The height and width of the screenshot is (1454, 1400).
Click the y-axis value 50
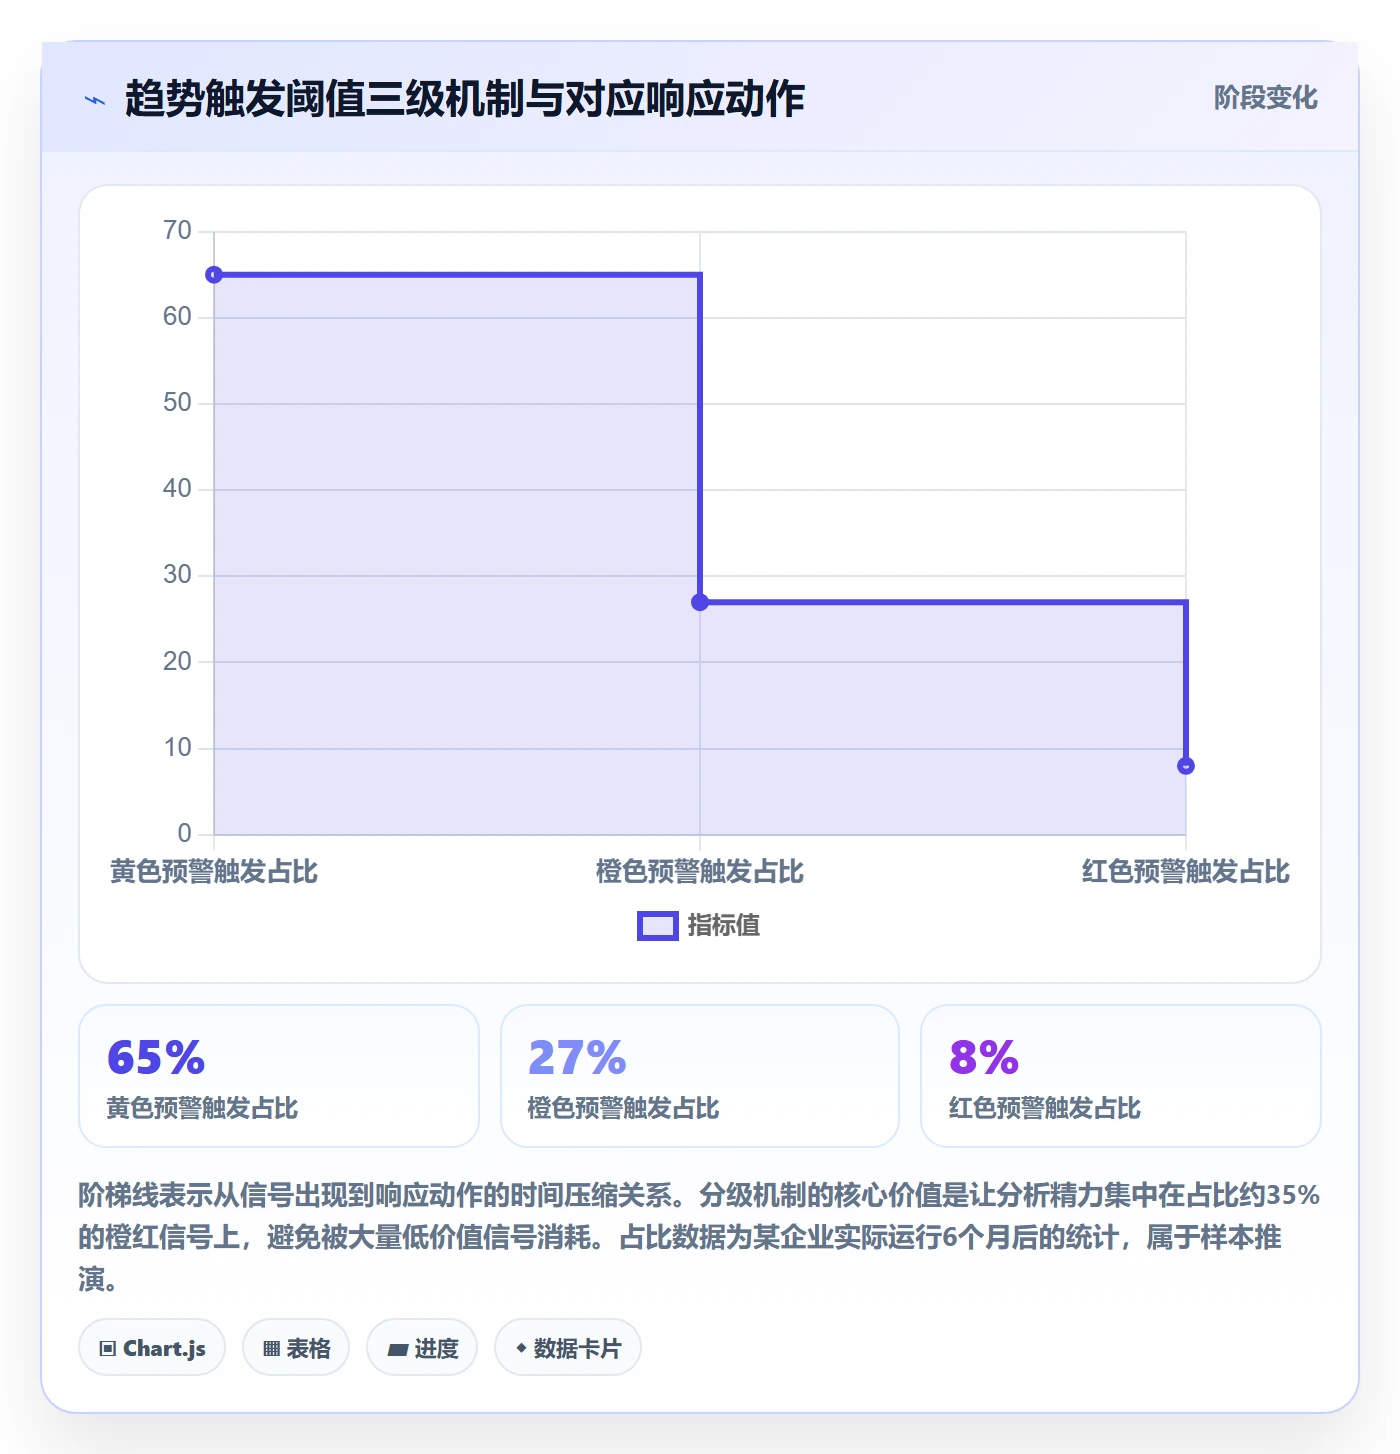[177, 403]
